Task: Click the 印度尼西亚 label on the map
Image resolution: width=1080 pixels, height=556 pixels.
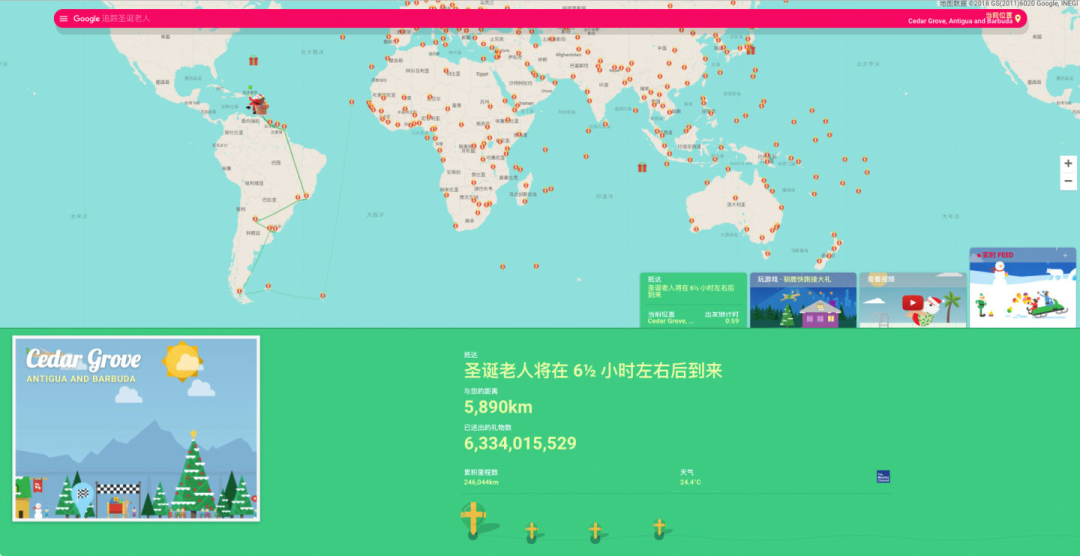Action: [689, 147]
